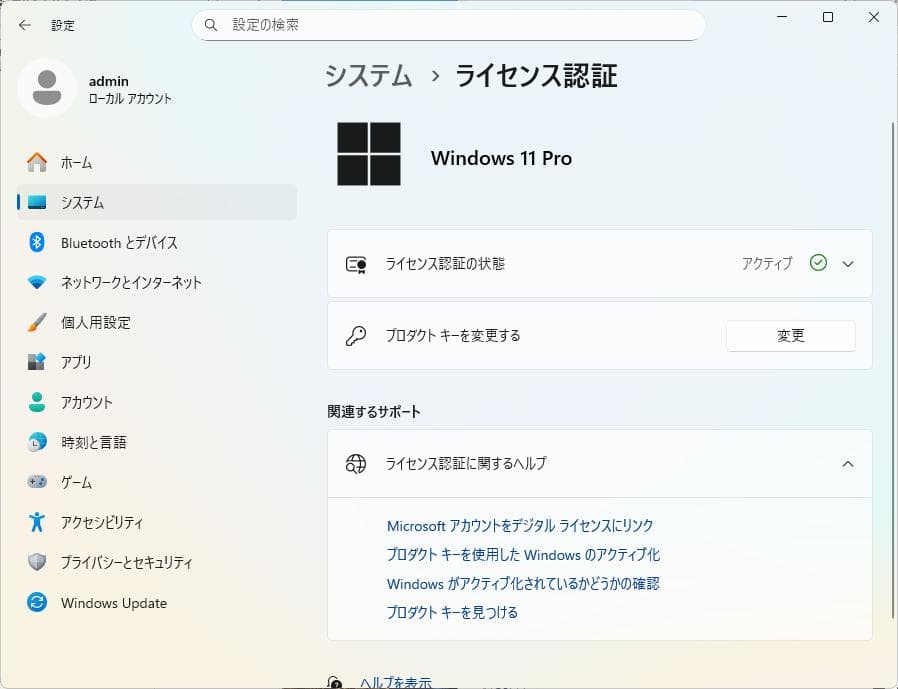Click the green アクティブ status checkmark
Screen dimensions: 898x689
pos(818,263)
